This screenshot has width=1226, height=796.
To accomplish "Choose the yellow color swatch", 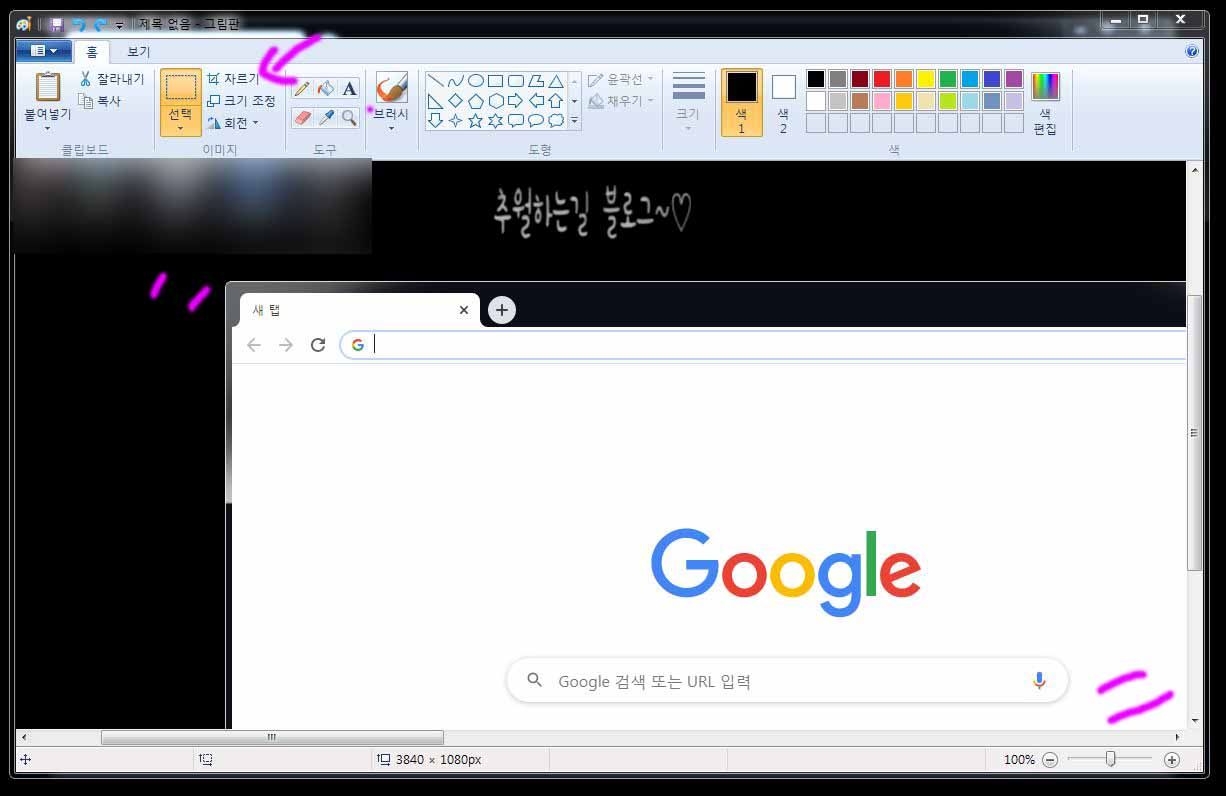I will tap(926, 79).
